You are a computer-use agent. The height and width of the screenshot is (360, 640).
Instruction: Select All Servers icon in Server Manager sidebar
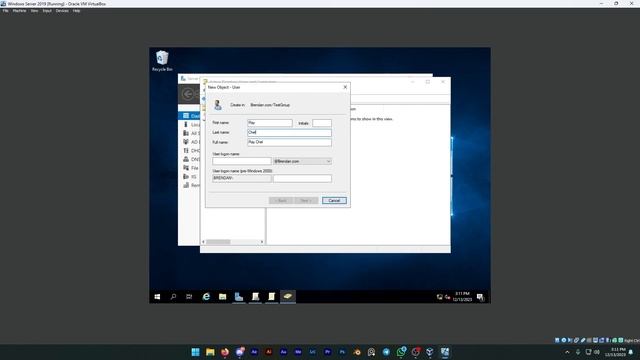click(186, 133)
